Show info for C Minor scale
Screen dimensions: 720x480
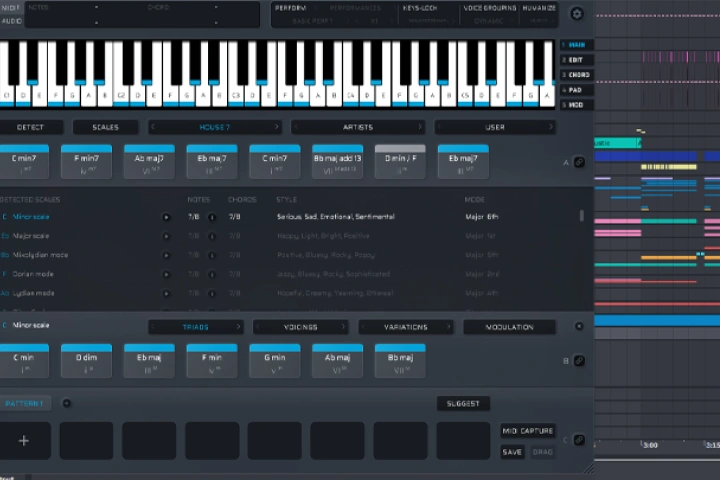tap(212, 217)
